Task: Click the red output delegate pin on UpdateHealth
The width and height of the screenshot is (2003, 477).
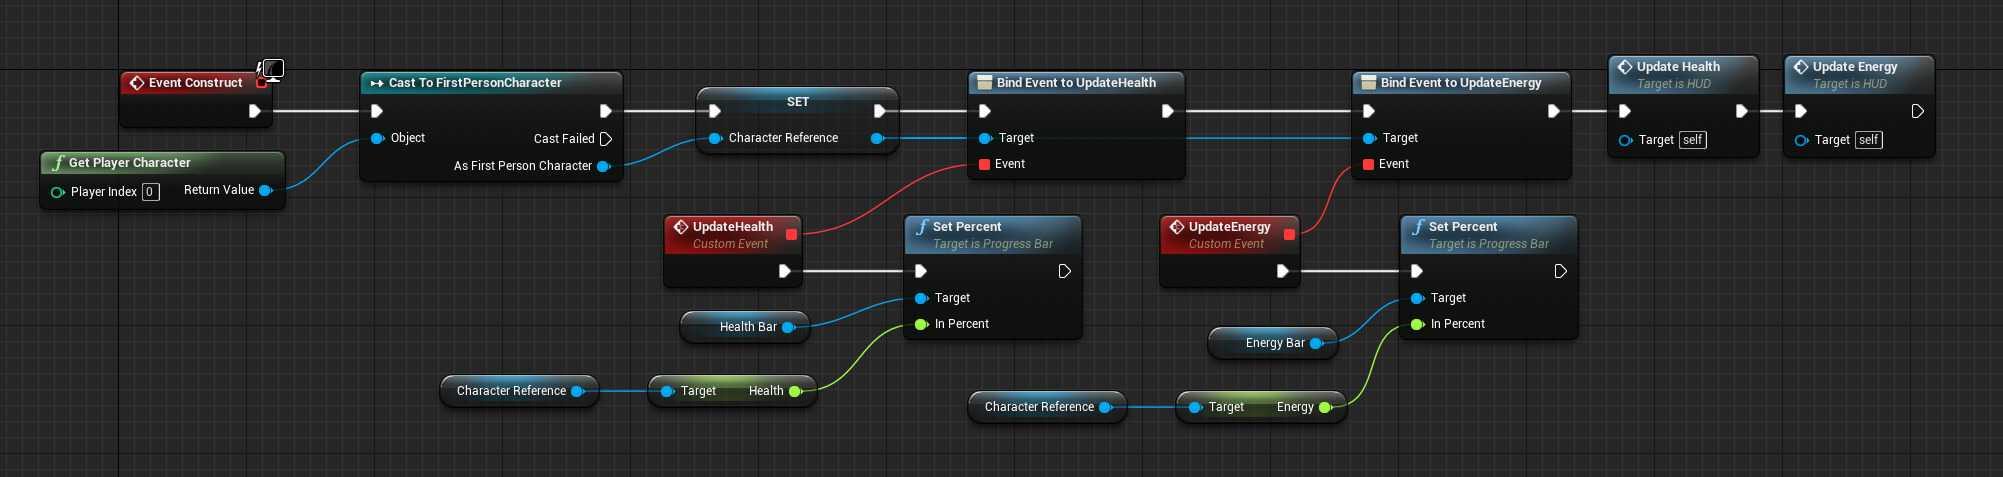Action: (791, 235)
